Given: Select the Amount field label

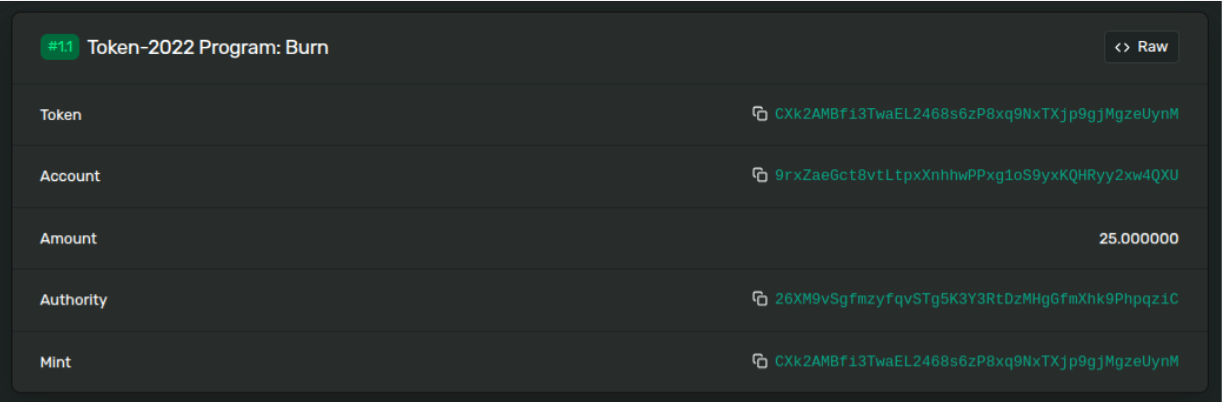Looking at the screenshot, I should coord(68,239).
